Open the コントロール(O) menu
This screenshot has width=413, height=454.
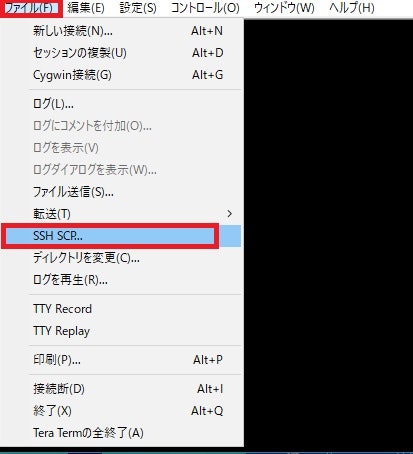(205, 8)
